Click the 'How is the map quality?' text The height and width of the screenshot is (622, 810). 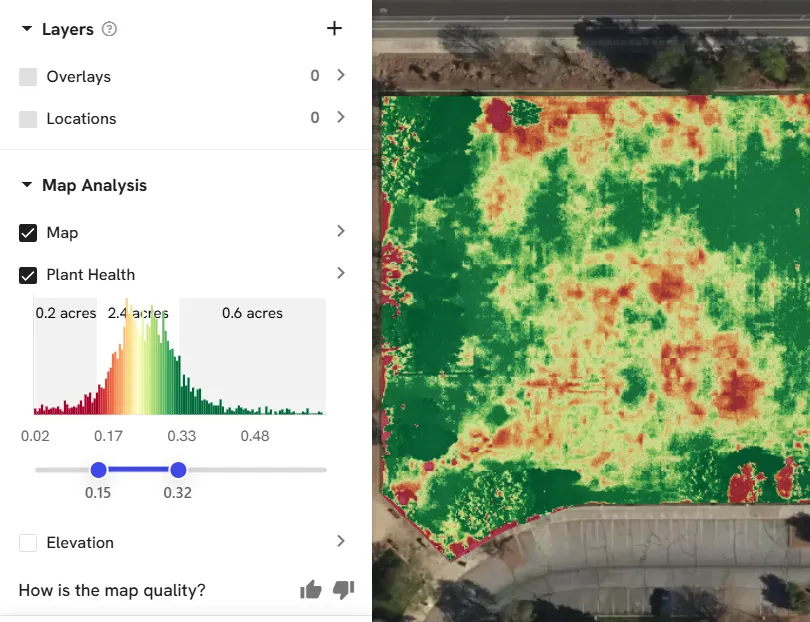tap(112, 590)
